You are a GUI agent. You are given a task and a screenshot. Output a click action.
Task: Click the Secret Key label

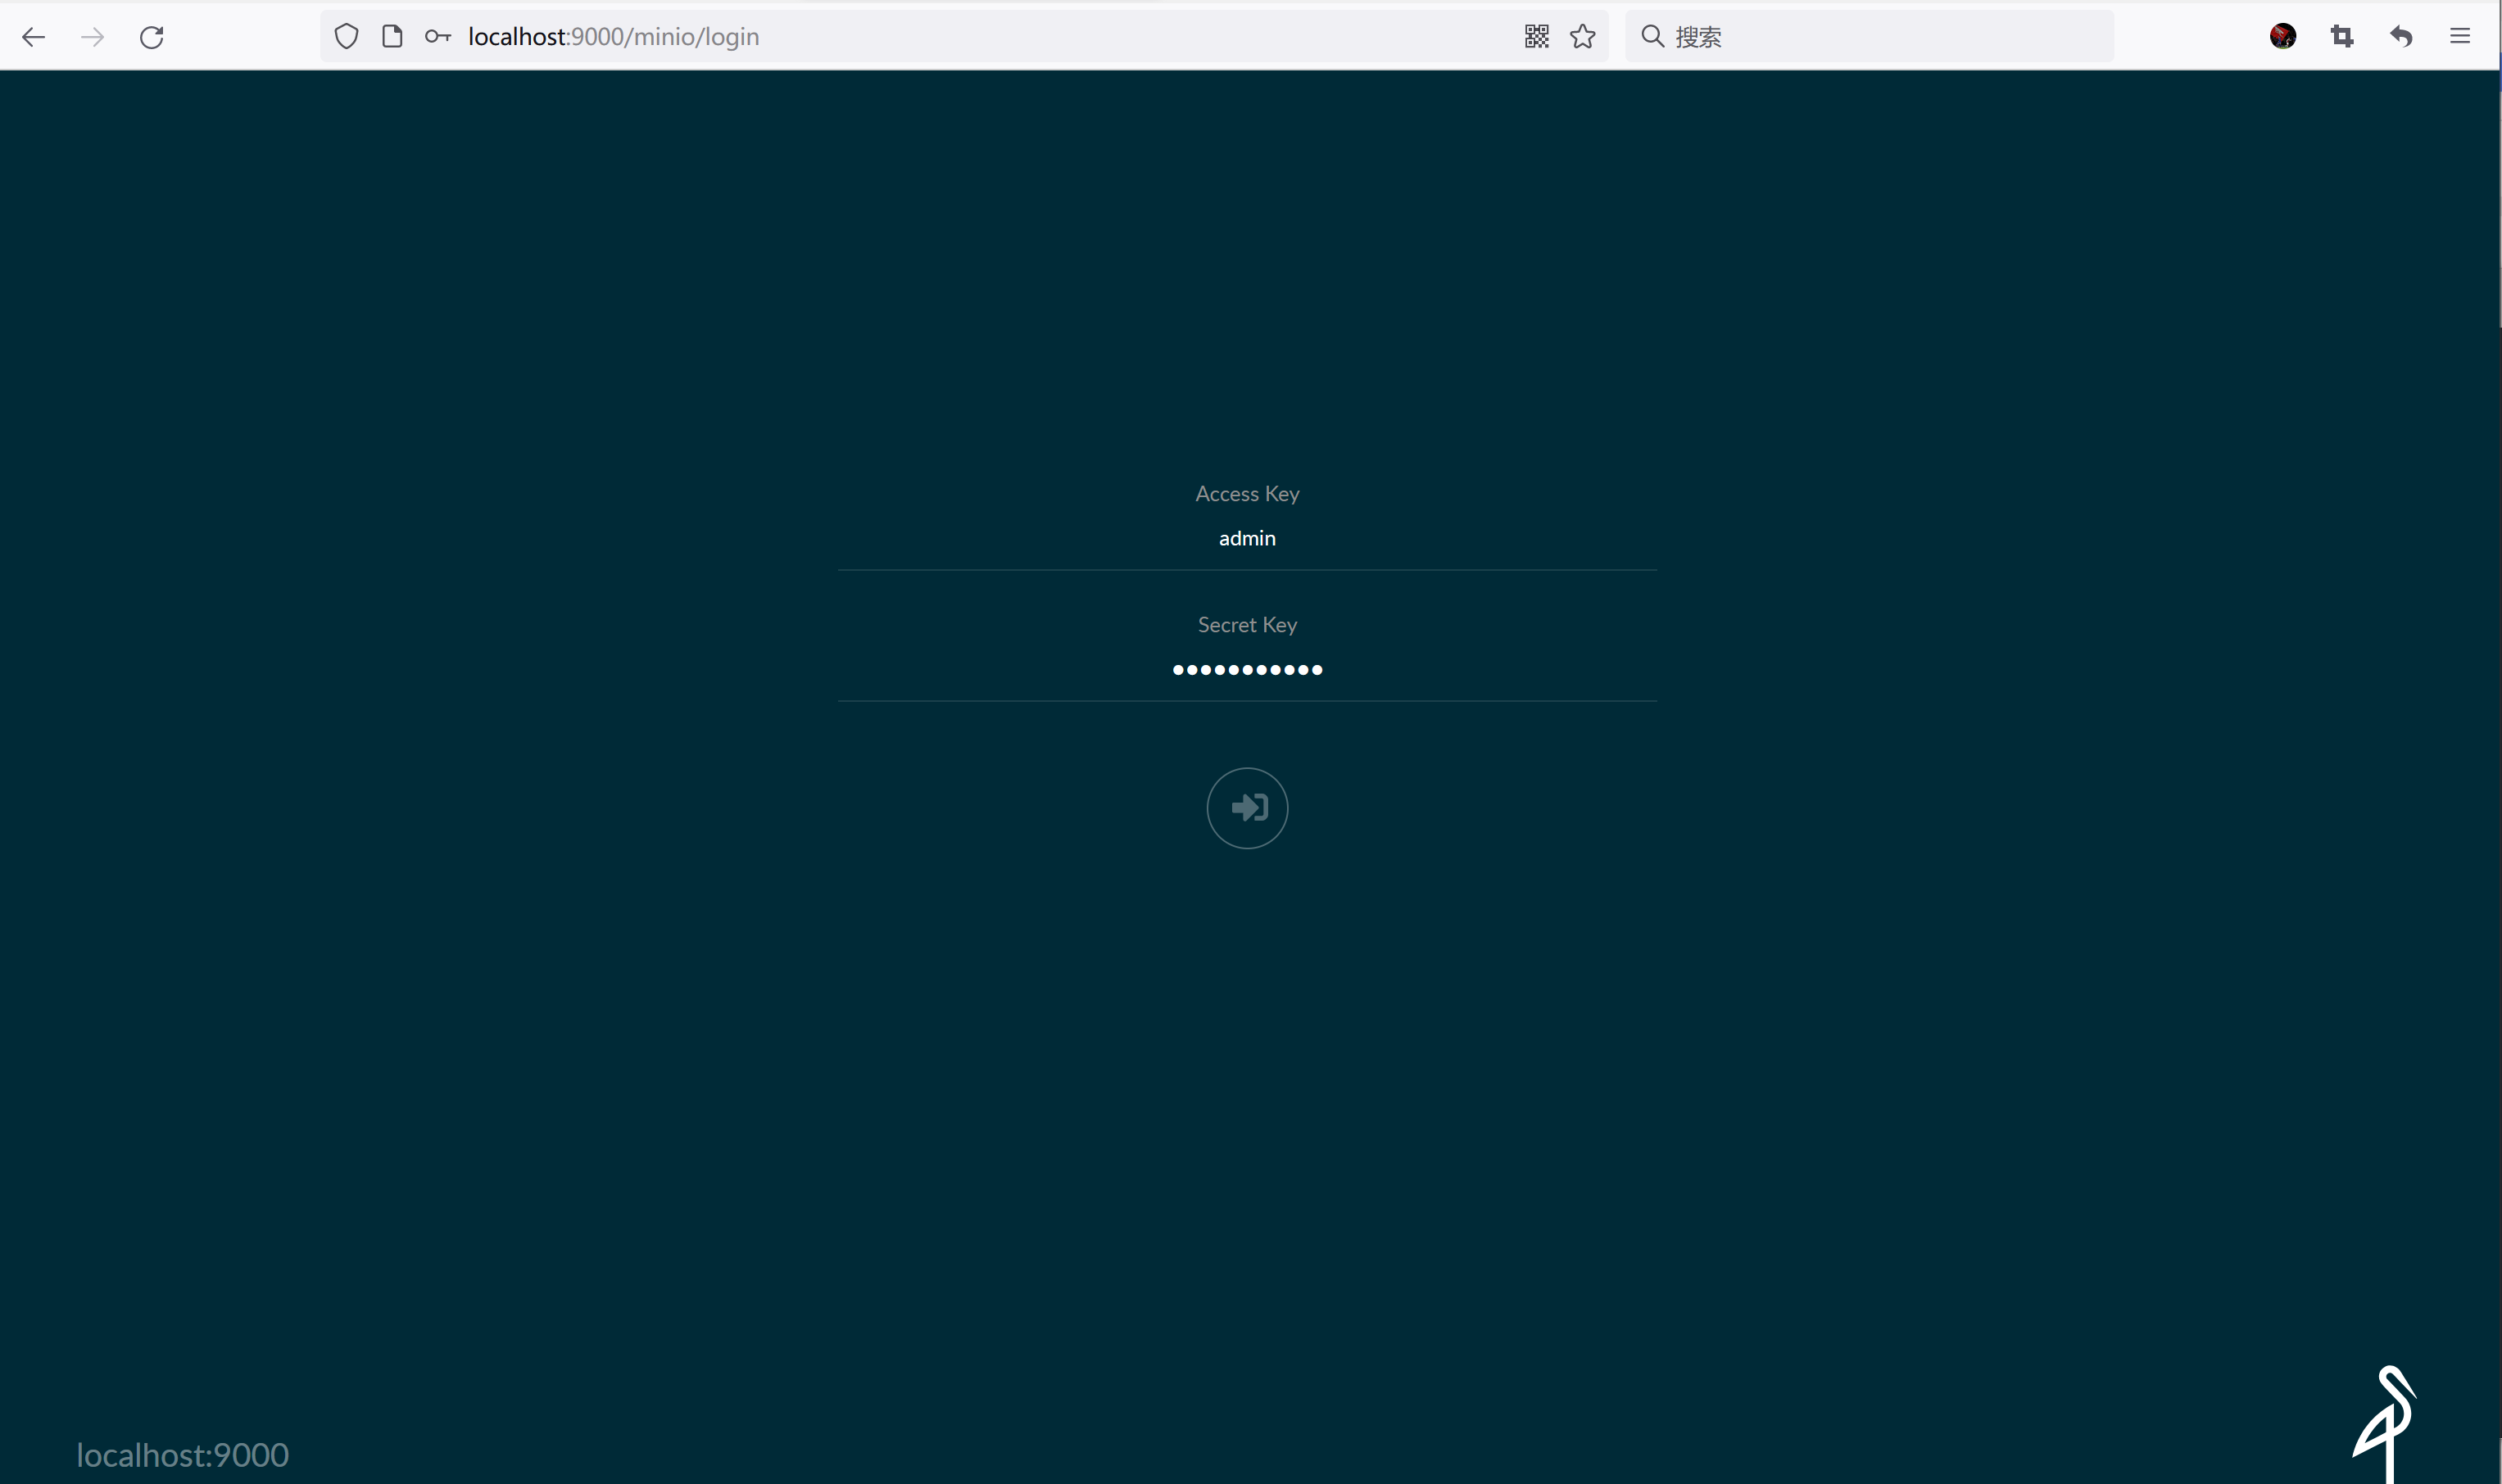click(1247, 625)
